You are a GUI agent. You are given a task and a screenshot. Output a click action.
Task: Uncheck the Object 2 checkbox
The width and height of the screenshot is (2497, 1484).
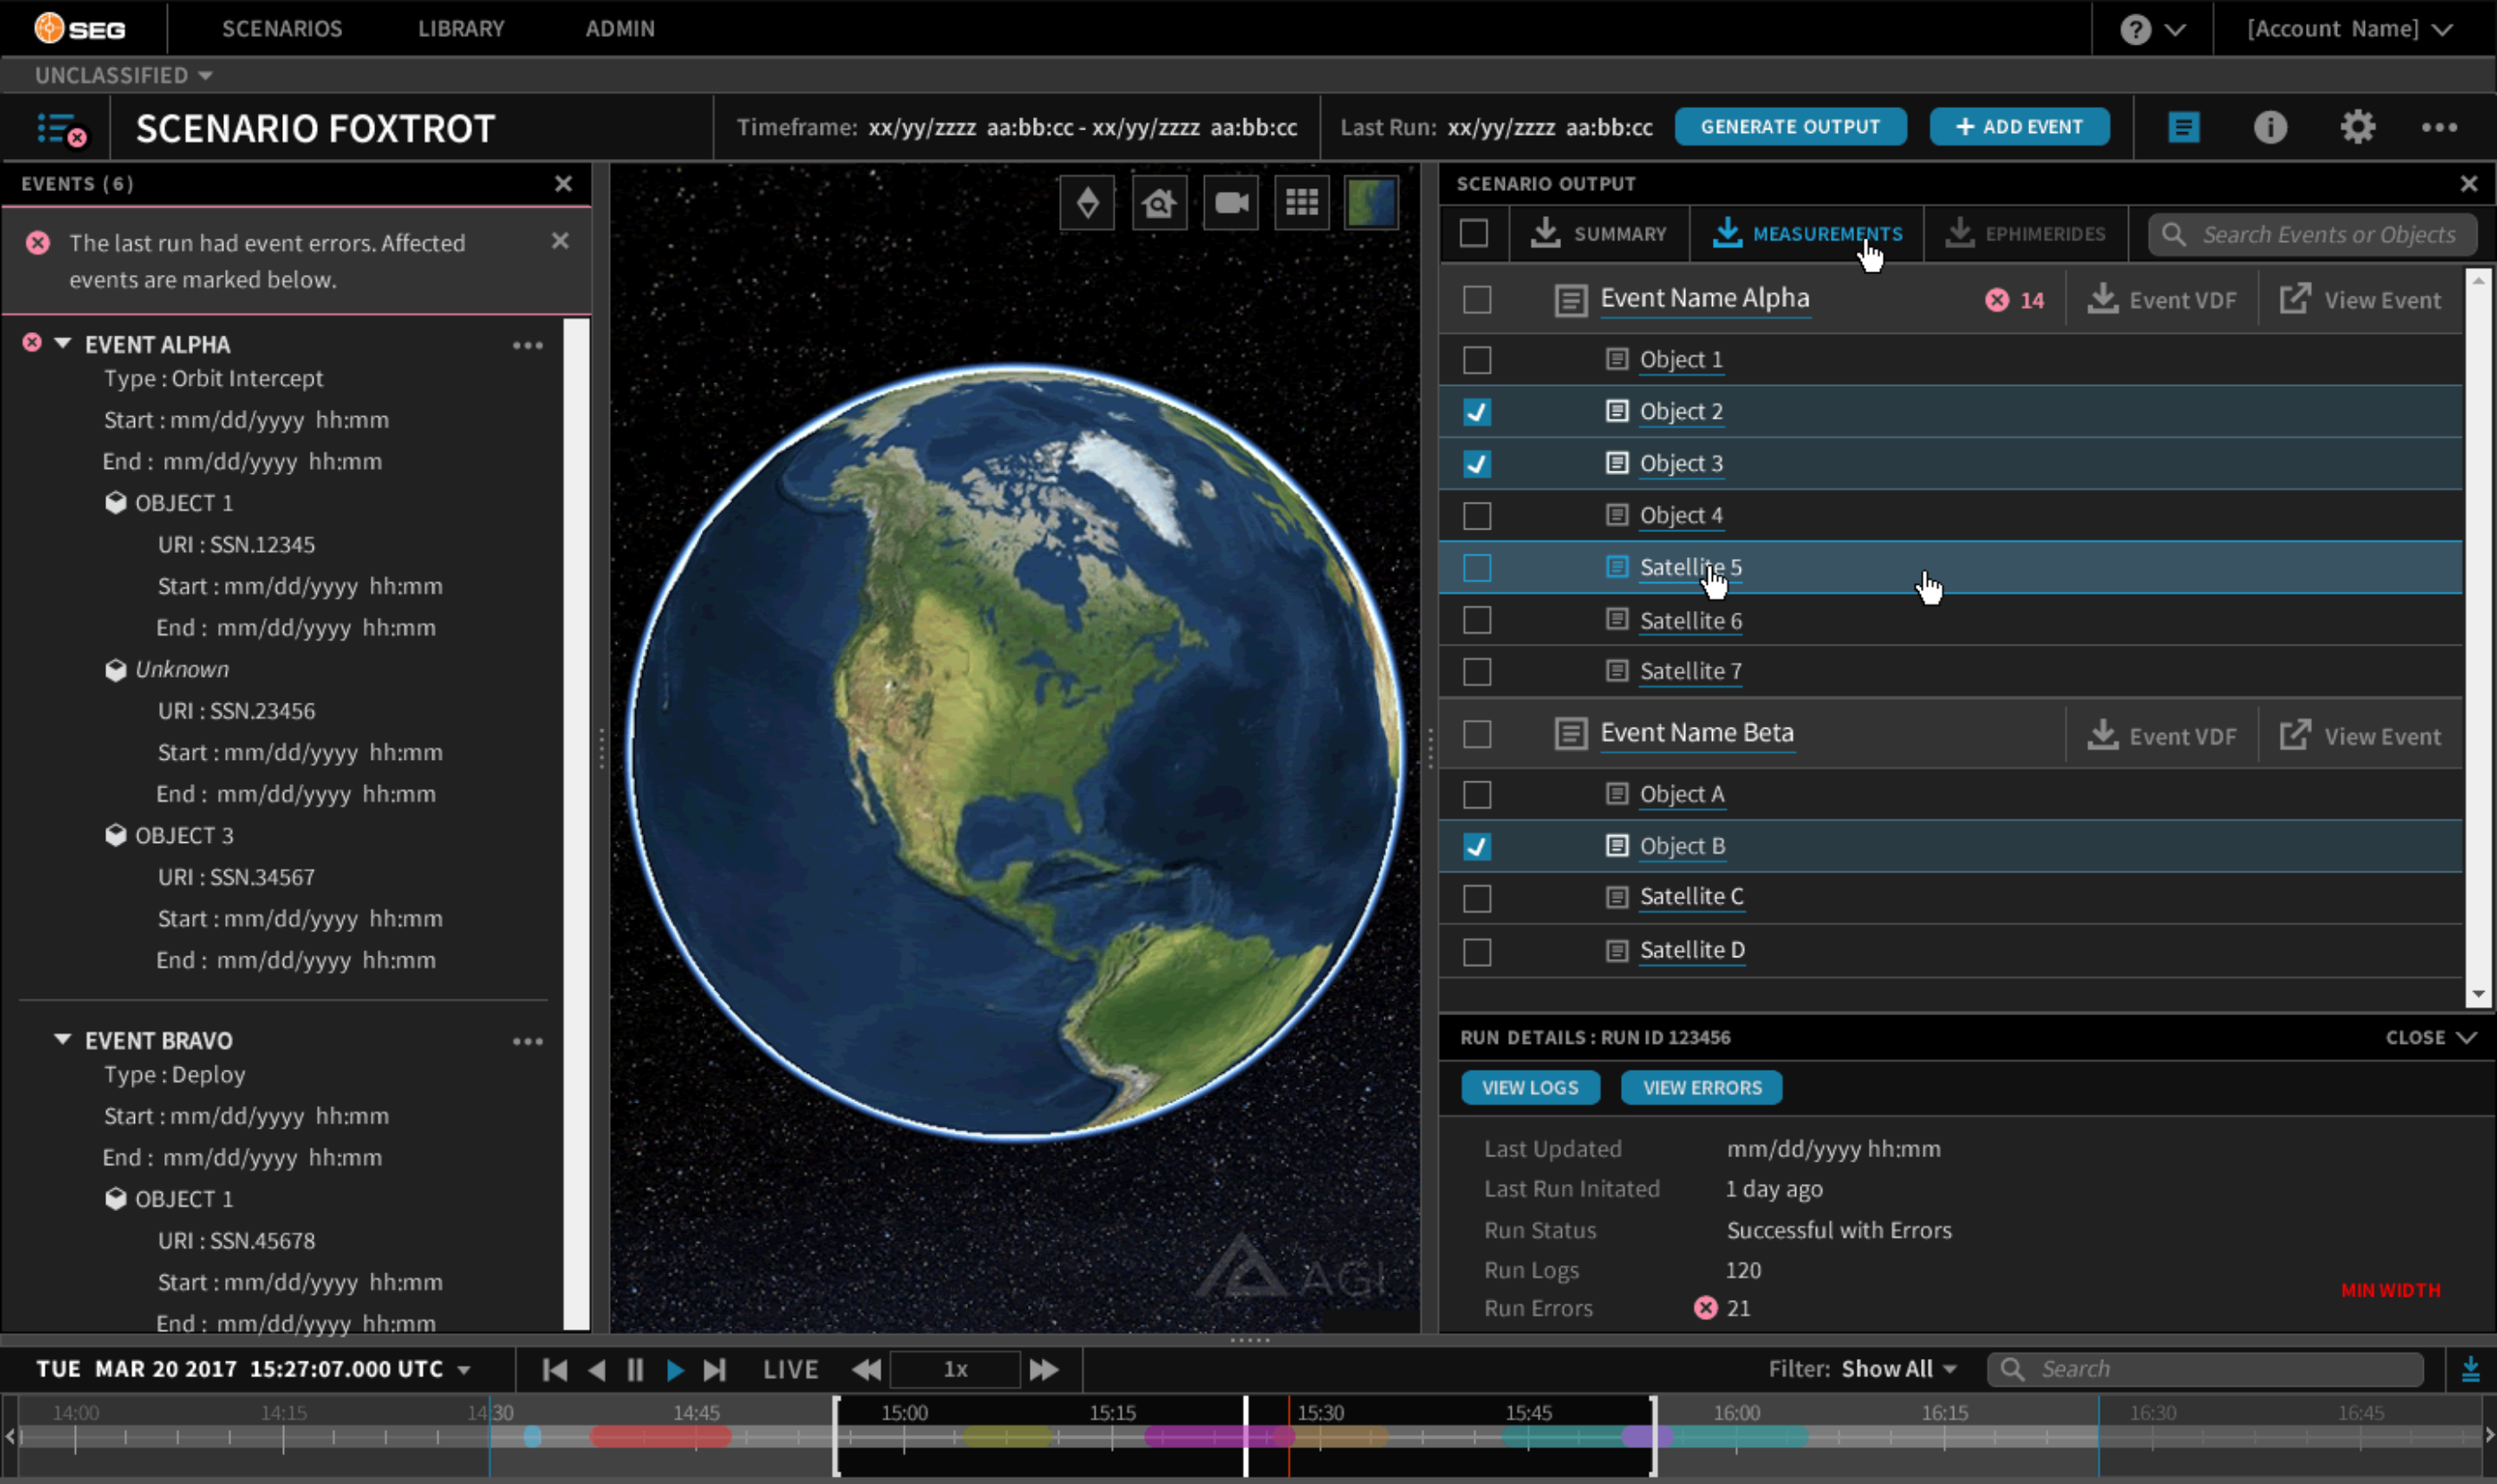click(1476, 412)
